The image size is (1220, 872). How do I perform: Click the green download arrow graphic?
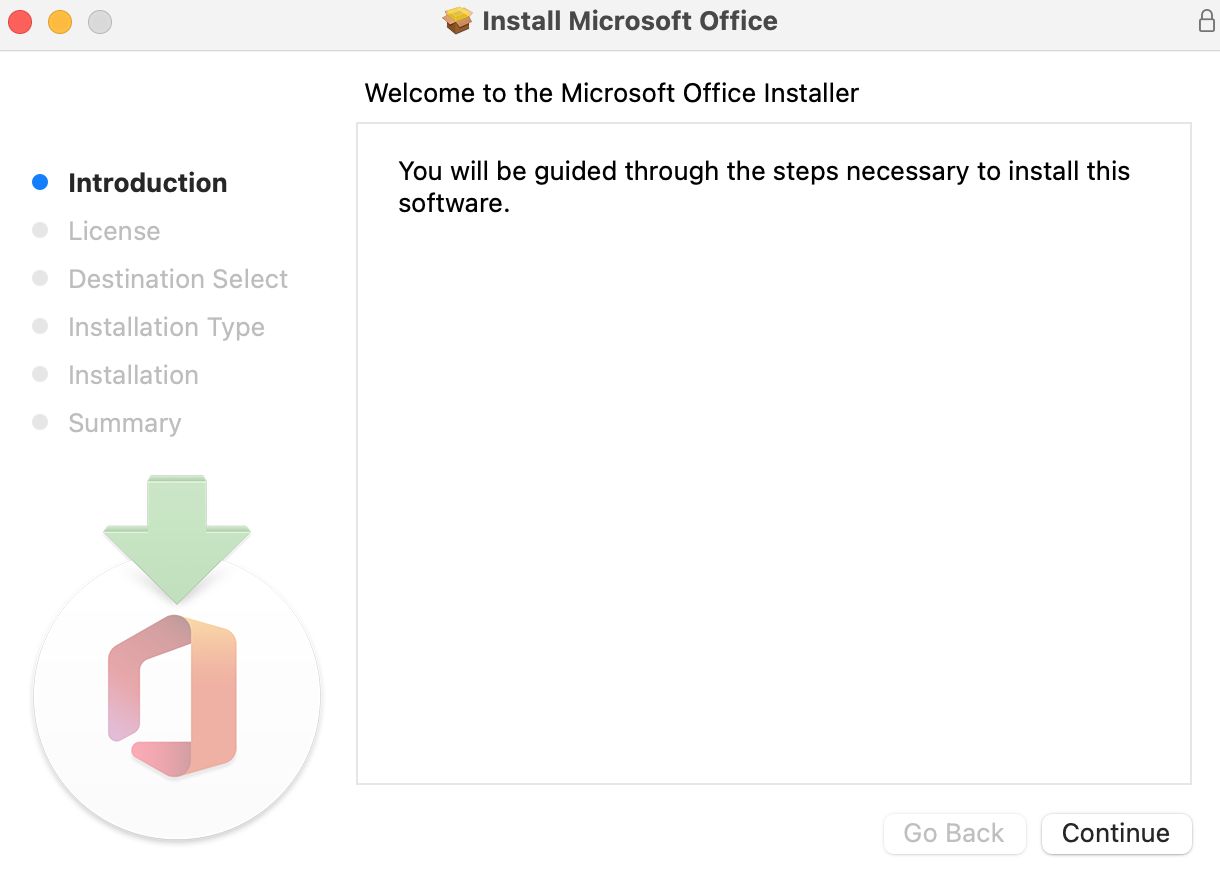coord(176,537)
